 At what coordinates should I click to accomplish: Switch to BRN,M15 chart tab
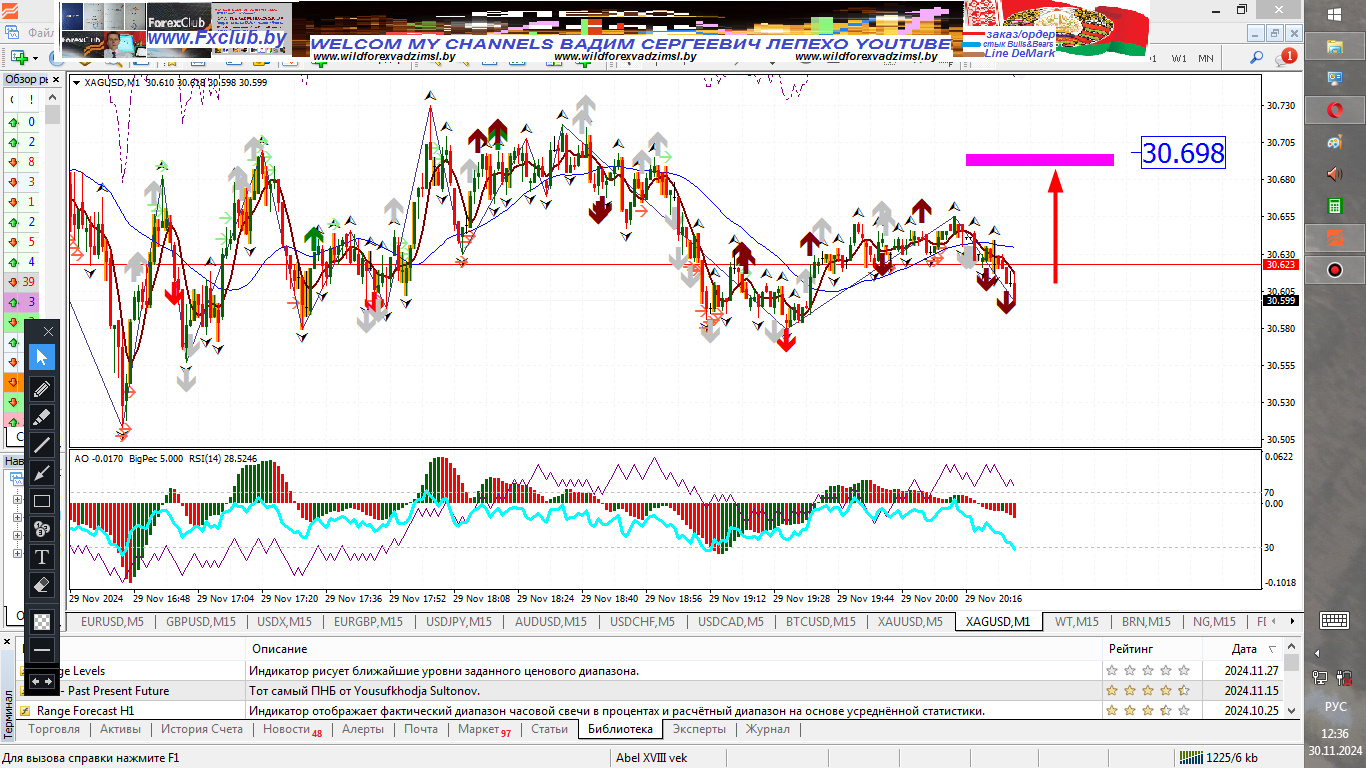[1145, 622]
